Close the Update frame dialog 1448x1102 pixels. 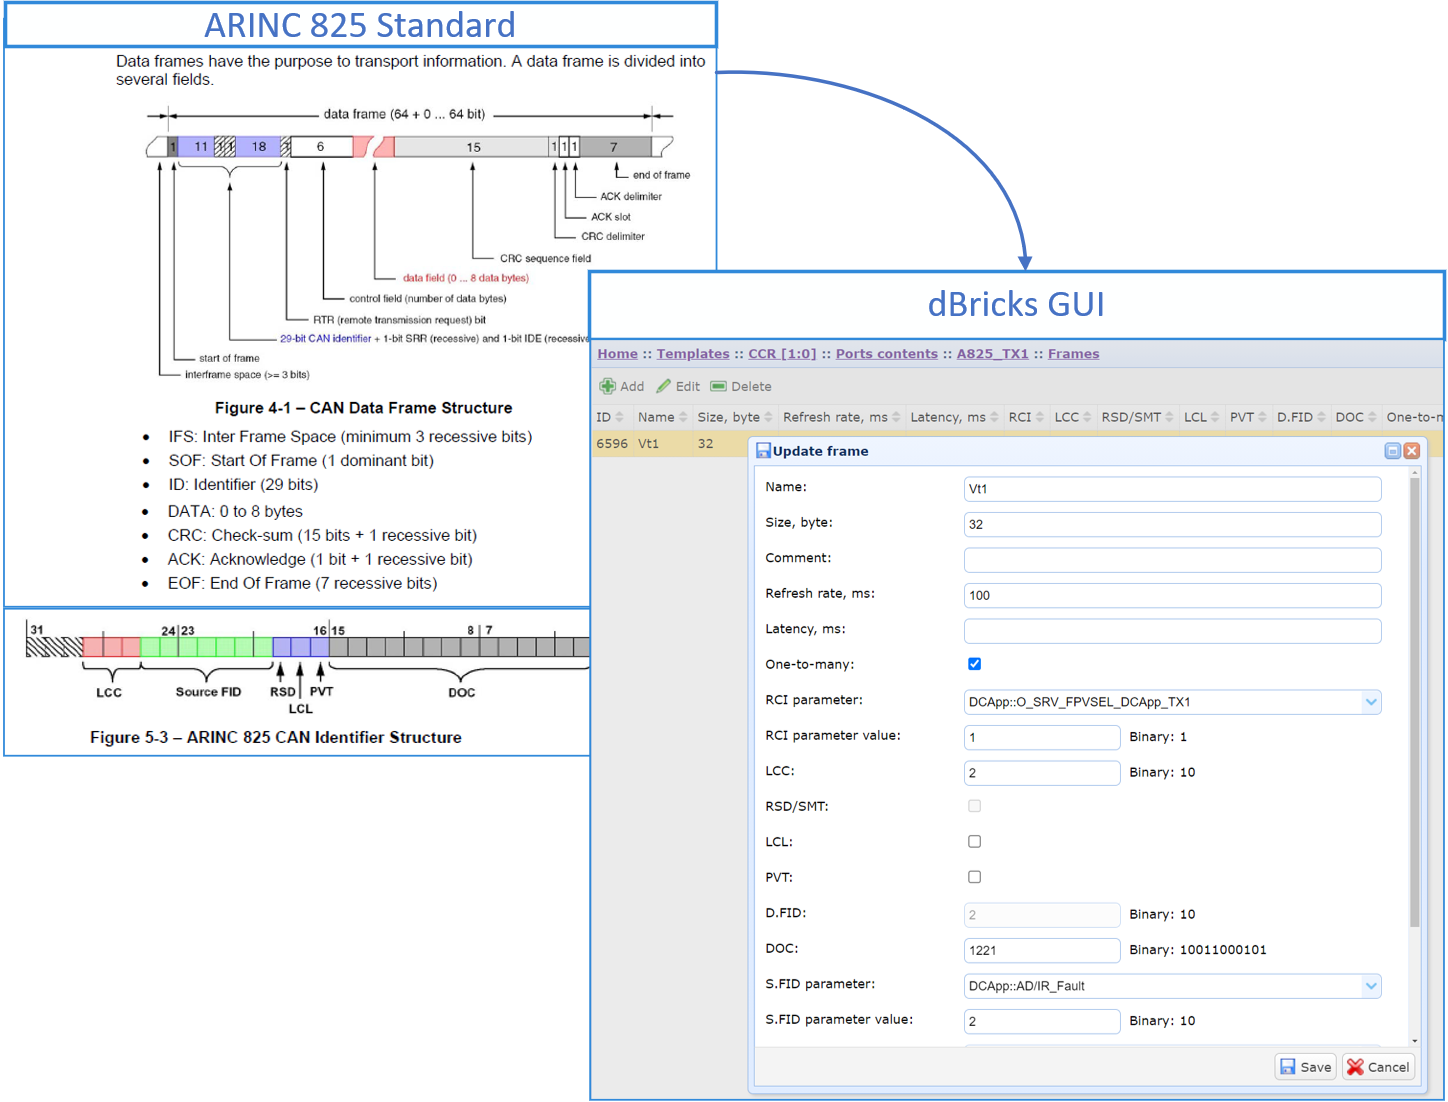coord(1412,451)
